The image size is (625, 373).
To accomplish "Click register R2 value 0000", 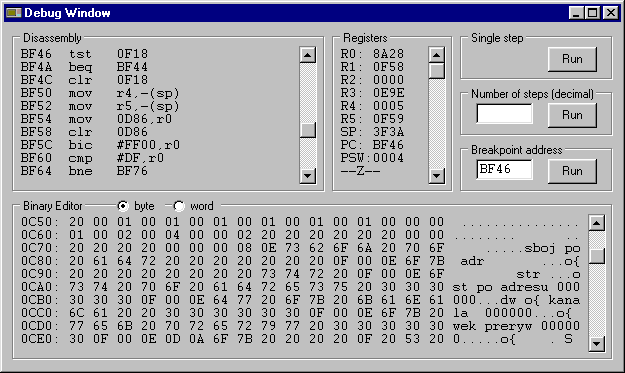I will [x=389, y=80].
